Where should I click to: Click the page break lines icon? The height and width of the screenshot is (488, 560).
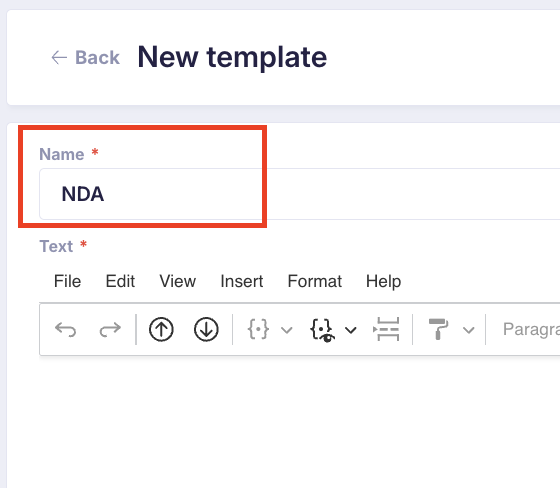click(386, 329)
